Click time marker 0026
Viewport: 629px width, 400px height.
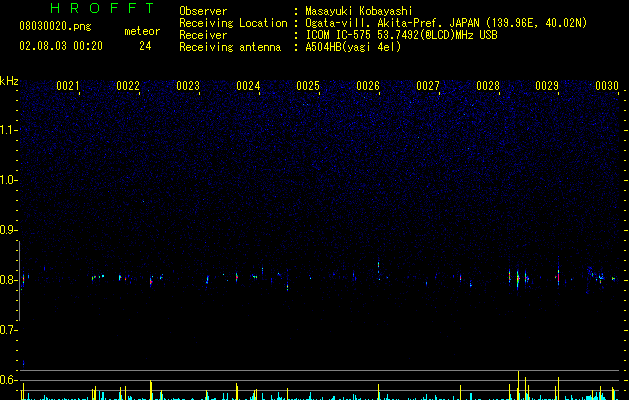pos(368,86)
